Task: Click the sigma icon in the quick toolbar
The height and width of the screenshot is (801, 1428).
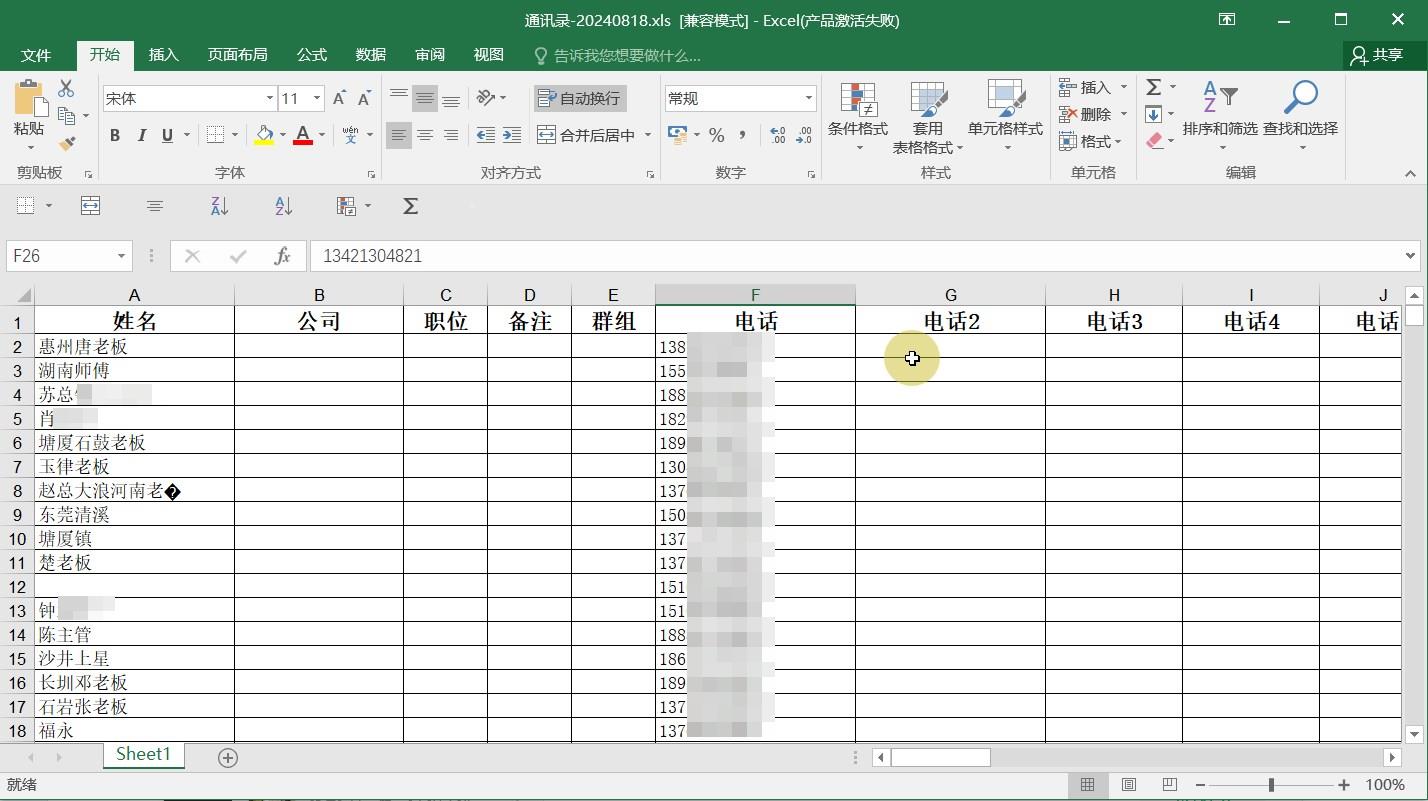Action: (410, 206)
